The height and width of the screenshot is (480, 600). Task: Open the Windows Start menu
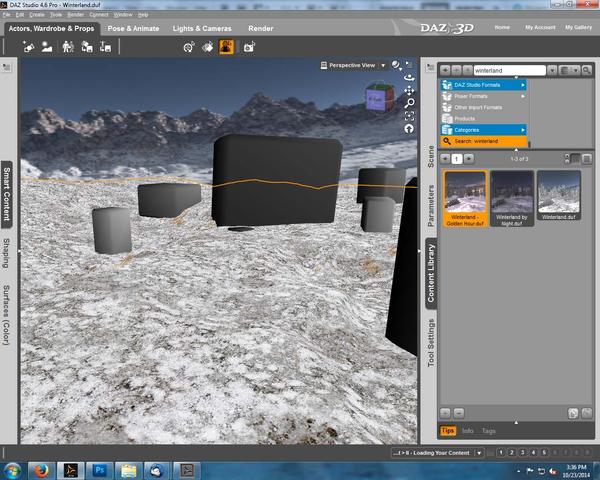(x=13, y=471)
